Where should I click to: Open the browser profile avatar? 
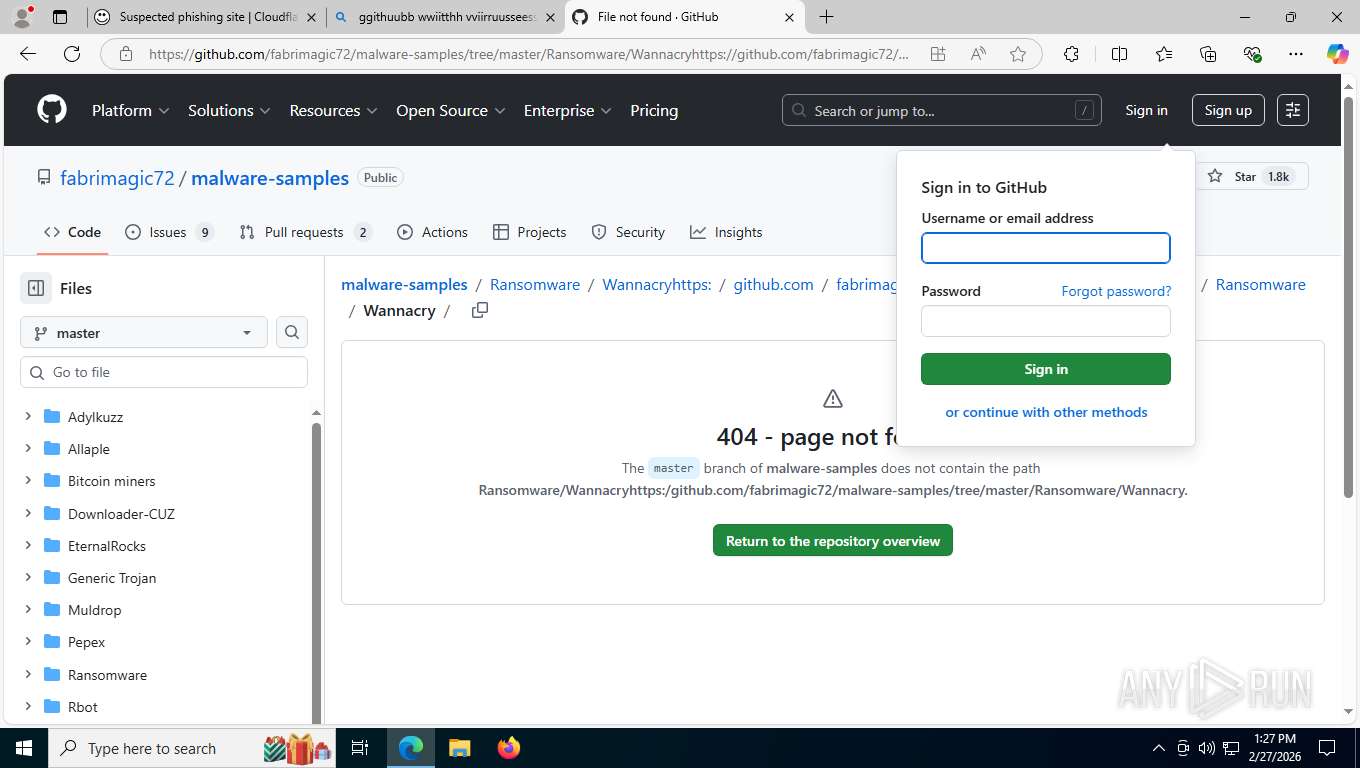(22, 17)
